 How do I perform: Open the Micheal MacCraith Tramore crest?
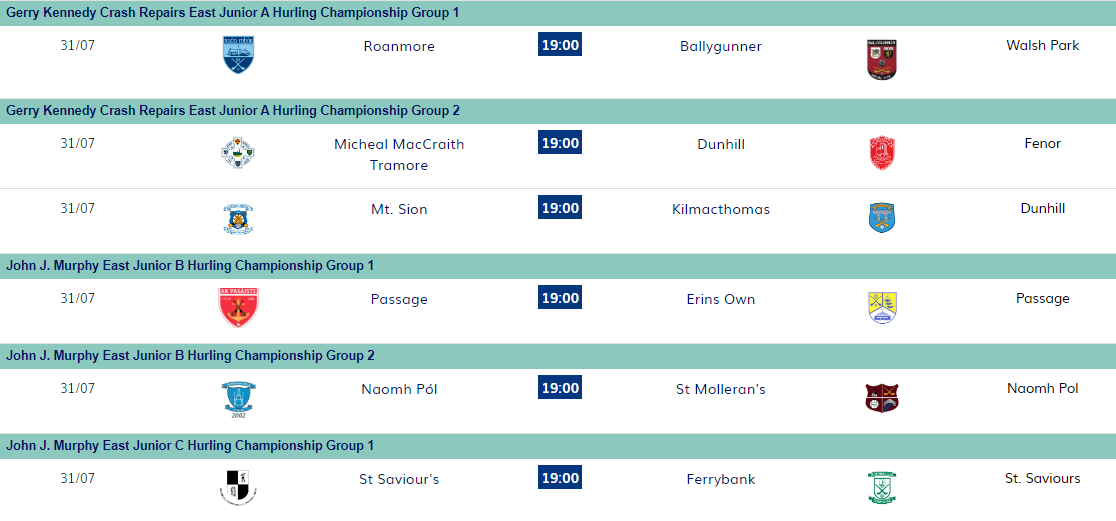tap(238, 153)
